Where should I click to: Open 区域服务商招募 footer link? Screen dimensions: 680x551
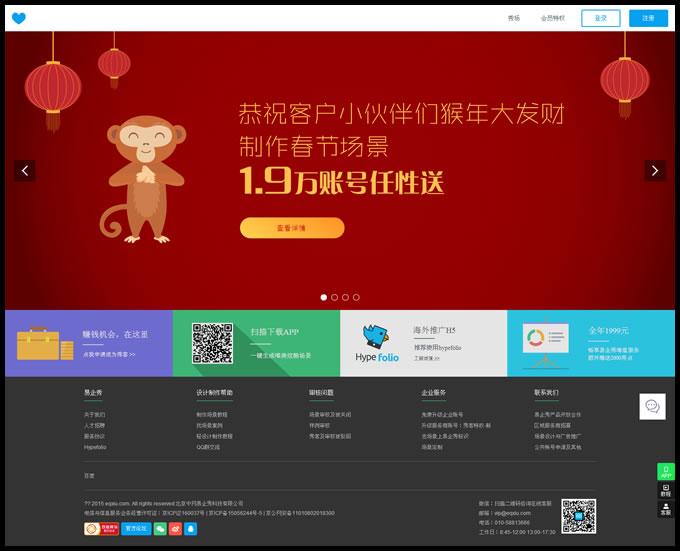click(552, 426)
